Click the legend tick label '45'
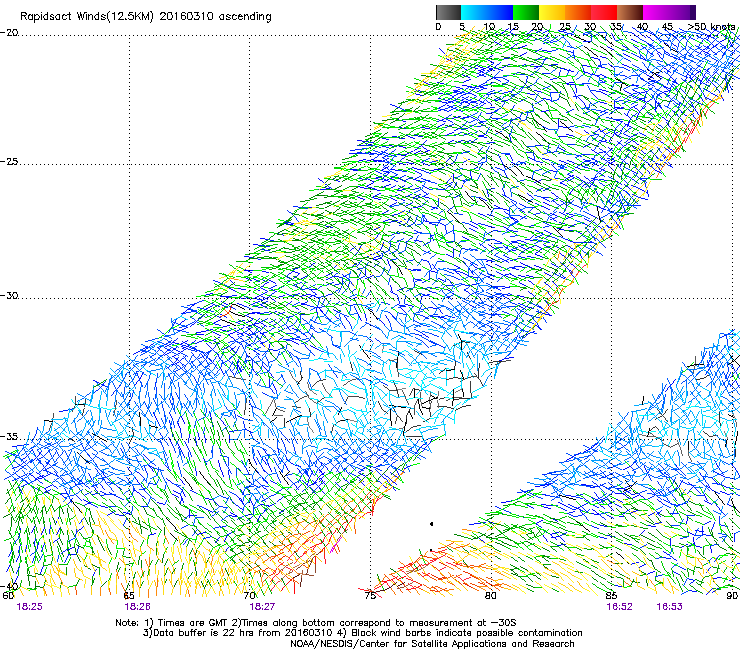This screenshot has height=650, width=740. [667, 27]
